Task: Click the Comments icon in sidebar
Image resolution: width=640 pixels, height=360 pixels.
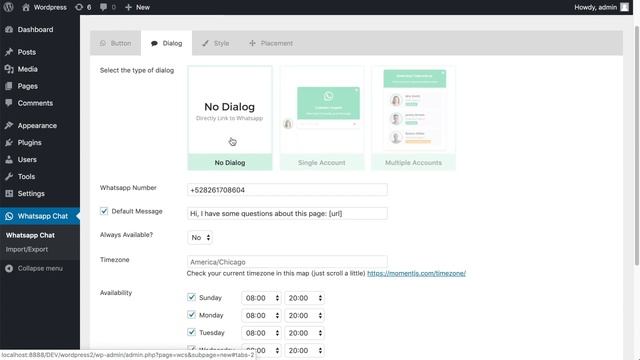Action: tap(9, 103)
